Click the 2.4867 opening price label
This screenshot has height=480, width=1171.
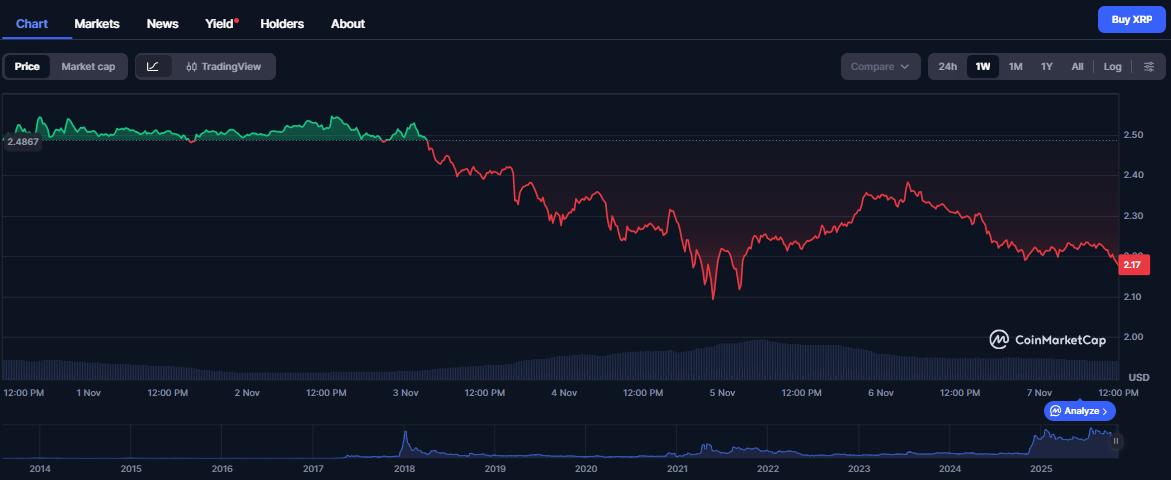tap(23, 142)
